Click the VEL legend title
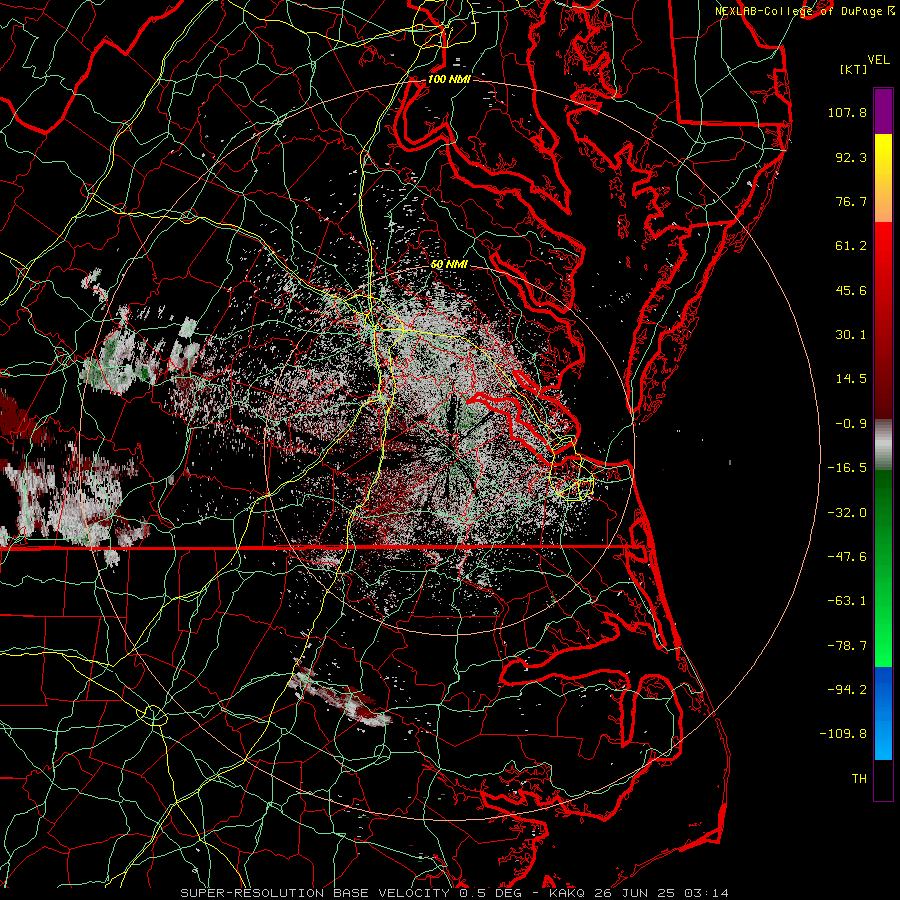The width and height of the screenshot is (900, 900). 878,60
